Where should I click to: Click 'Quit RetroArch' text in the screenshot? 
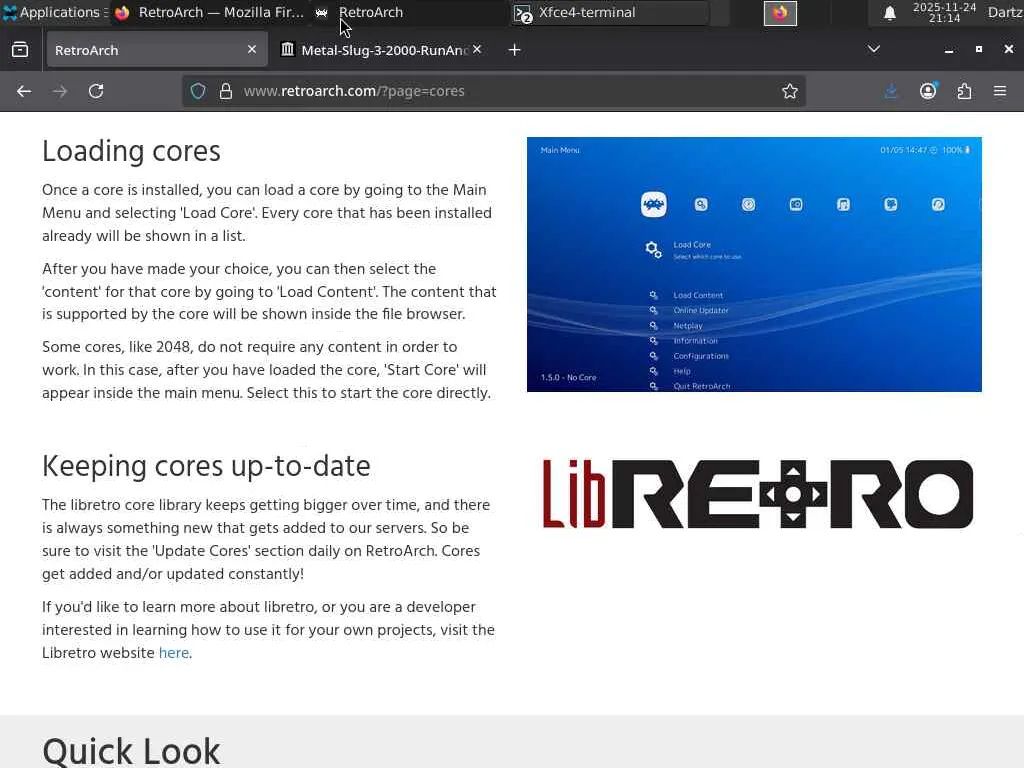(x=702, y=386)
